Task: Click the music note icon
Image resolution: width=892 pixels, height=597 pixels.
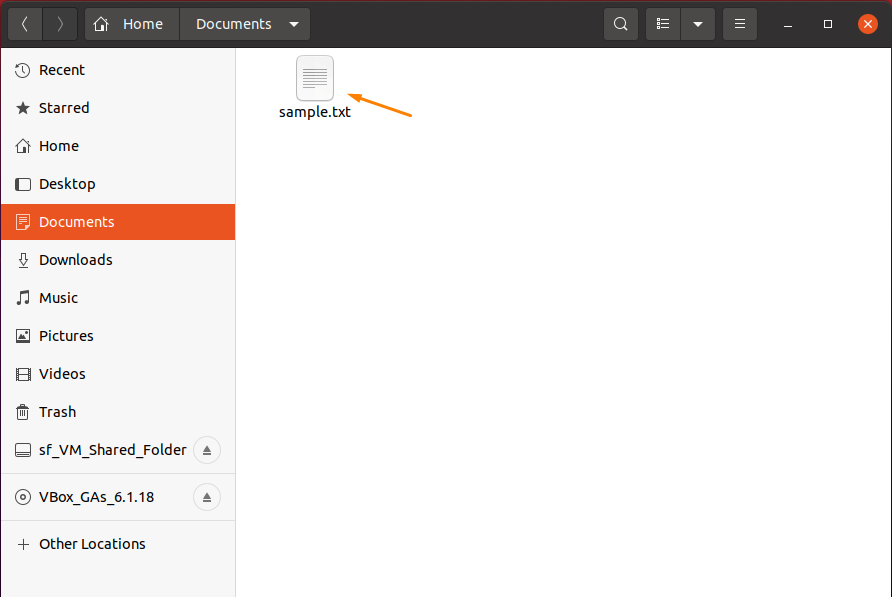Action: coord(23,298)
